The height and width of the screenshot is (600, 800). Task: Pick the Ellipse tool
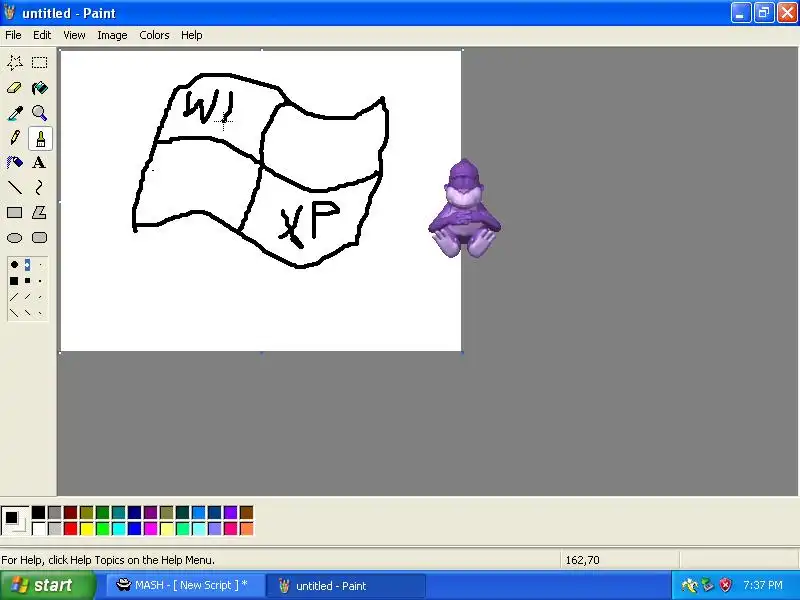14,238
